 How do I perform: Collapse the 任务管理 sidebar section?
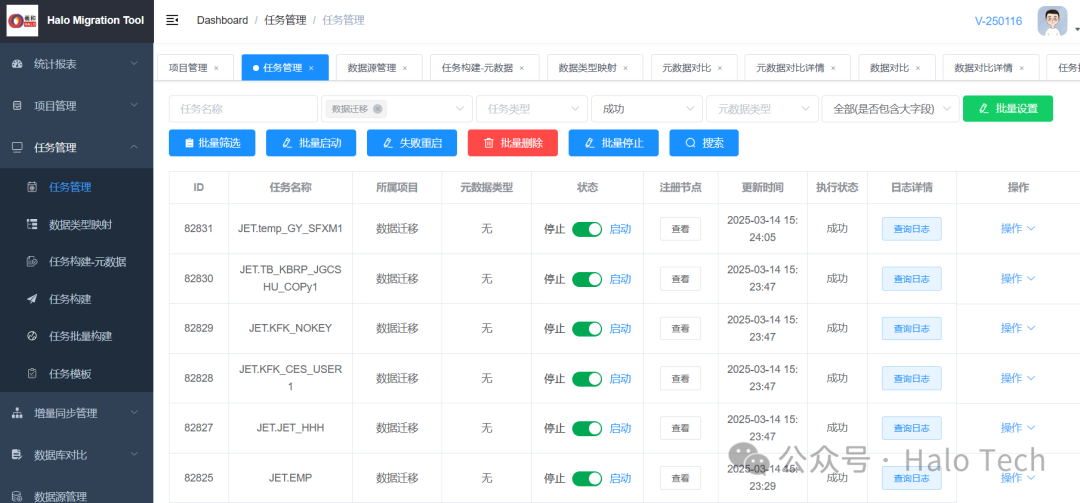[76, 147]
